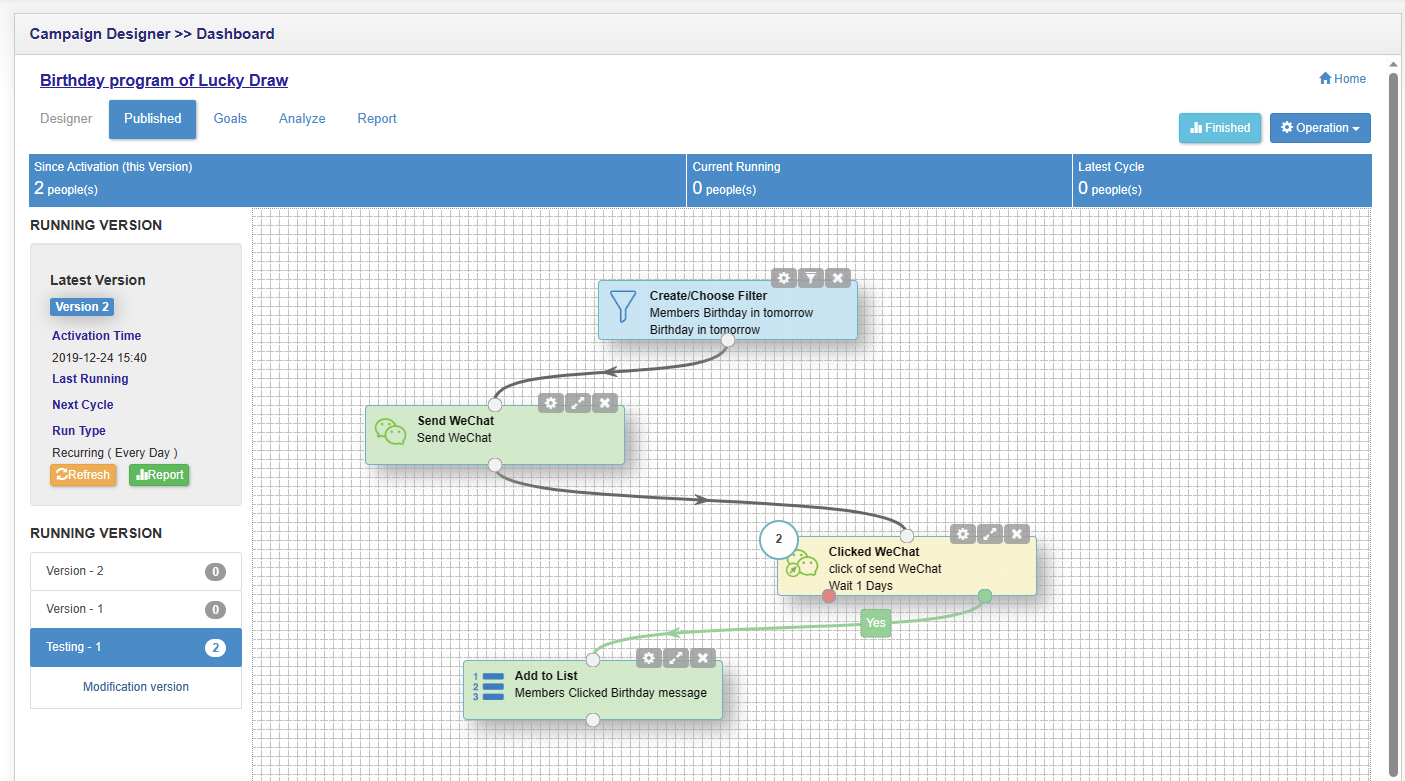Delete the Add to List node with X
The width and height of the screenshot is (1405, 781).
[x=703, y=658]
